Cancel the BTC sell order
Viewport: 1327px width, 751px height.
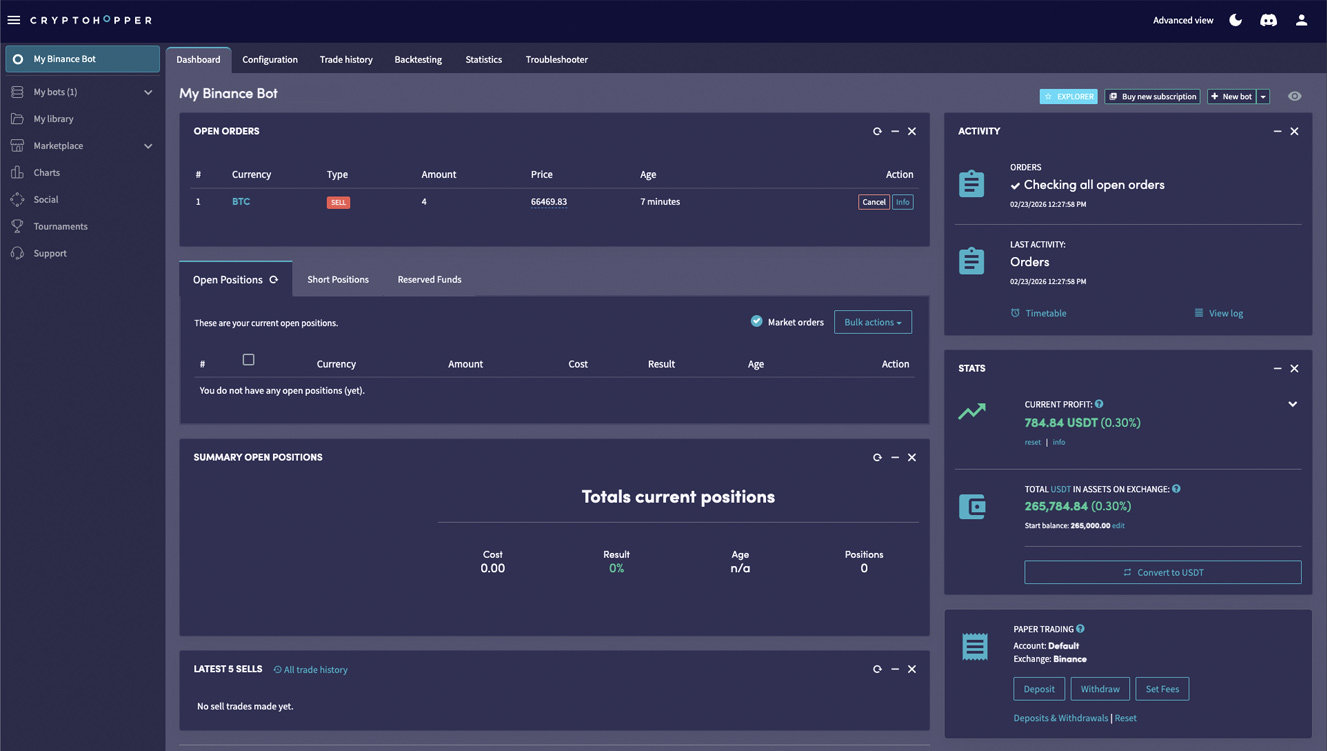coord(873,202)
